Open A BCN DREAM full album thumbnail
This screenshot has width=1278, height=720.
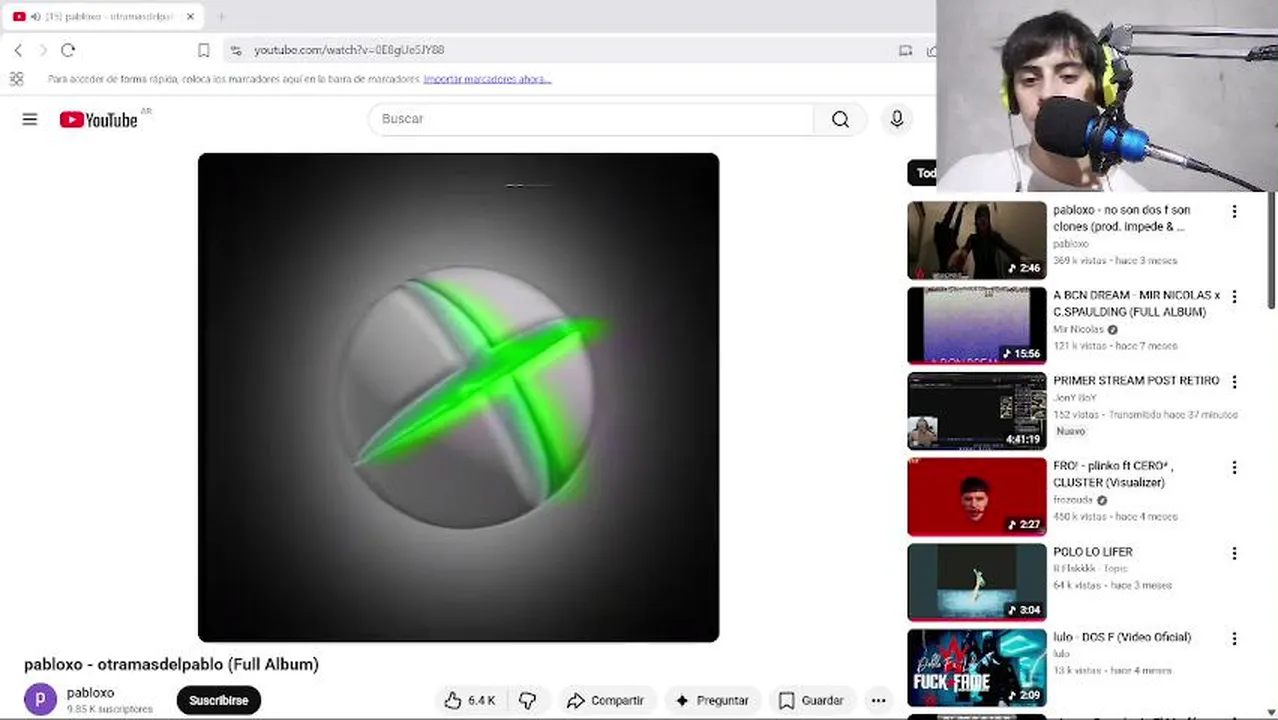click(x=976, y=326)
